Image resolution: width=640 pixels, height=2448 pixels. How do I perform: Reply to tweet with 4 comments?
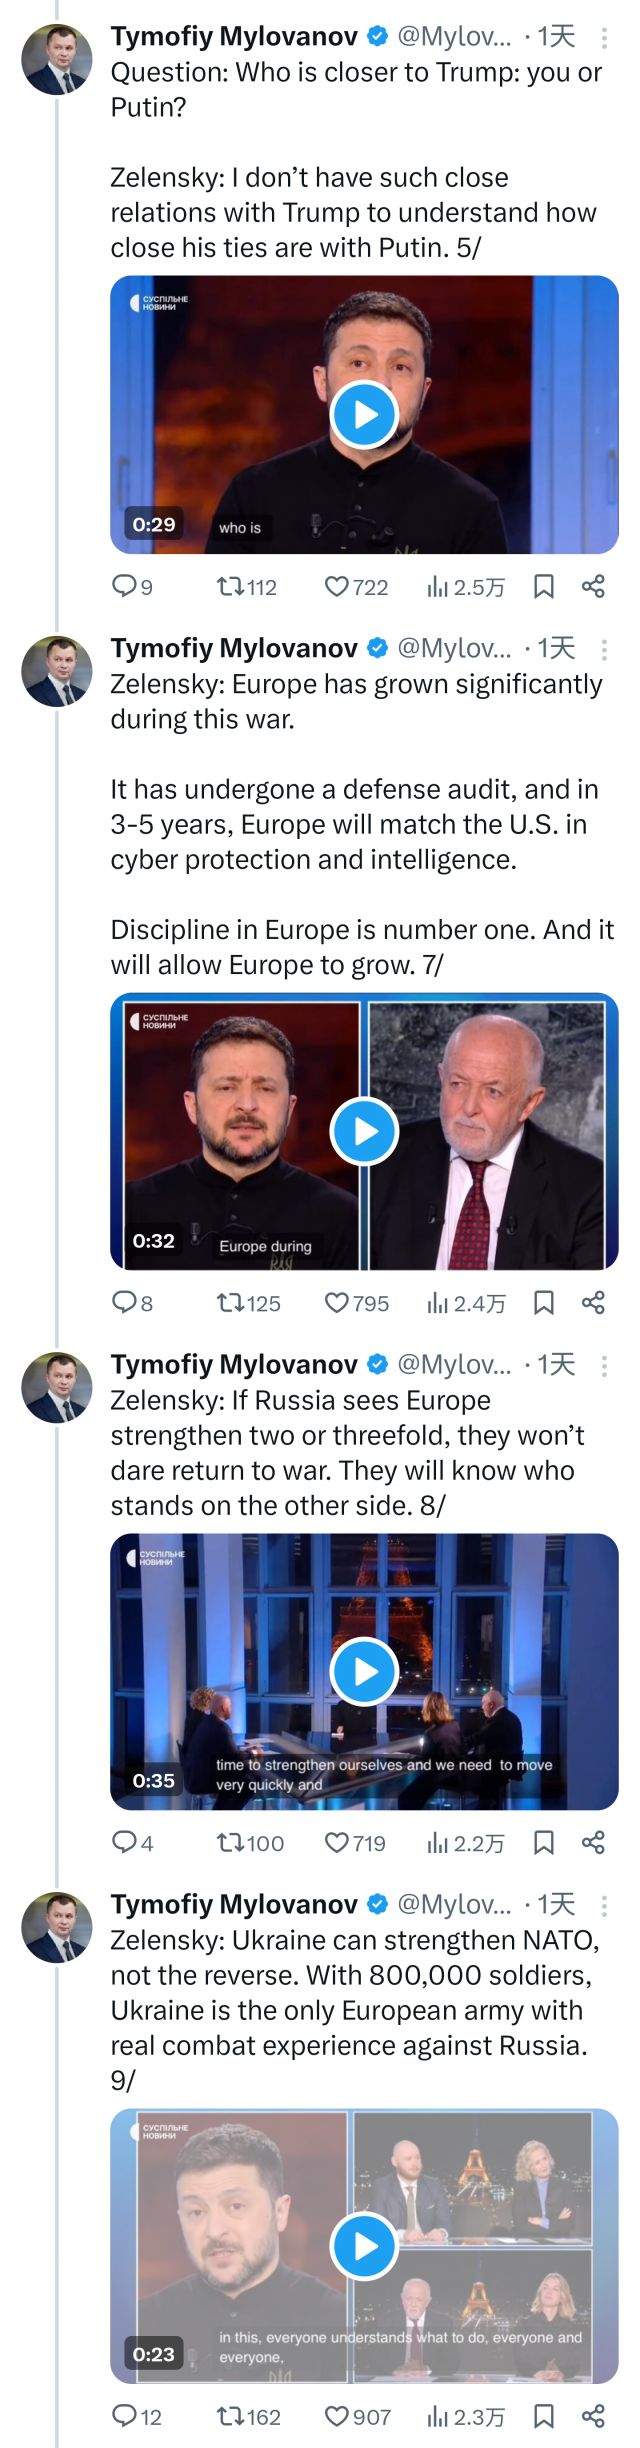tap(124, 1842)
